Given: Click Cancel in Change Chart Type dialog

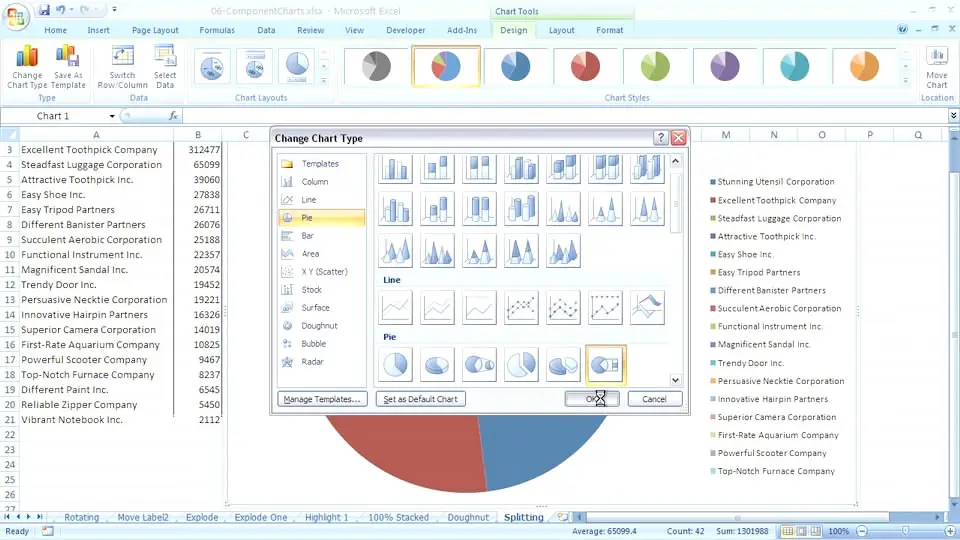Looking at the screenshot, I should click(x=654, y=399).
